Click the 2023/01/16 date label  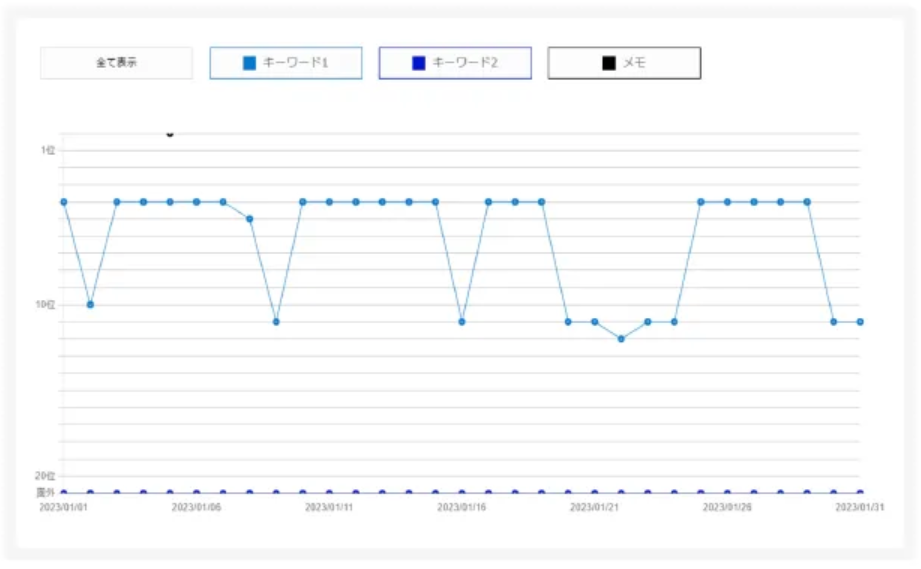click(x=462, y=507)
